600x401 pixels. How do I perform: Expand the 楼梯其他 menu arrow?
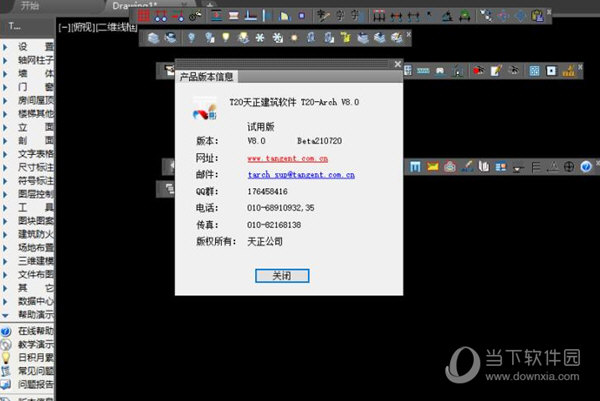(x=5, y=114)
